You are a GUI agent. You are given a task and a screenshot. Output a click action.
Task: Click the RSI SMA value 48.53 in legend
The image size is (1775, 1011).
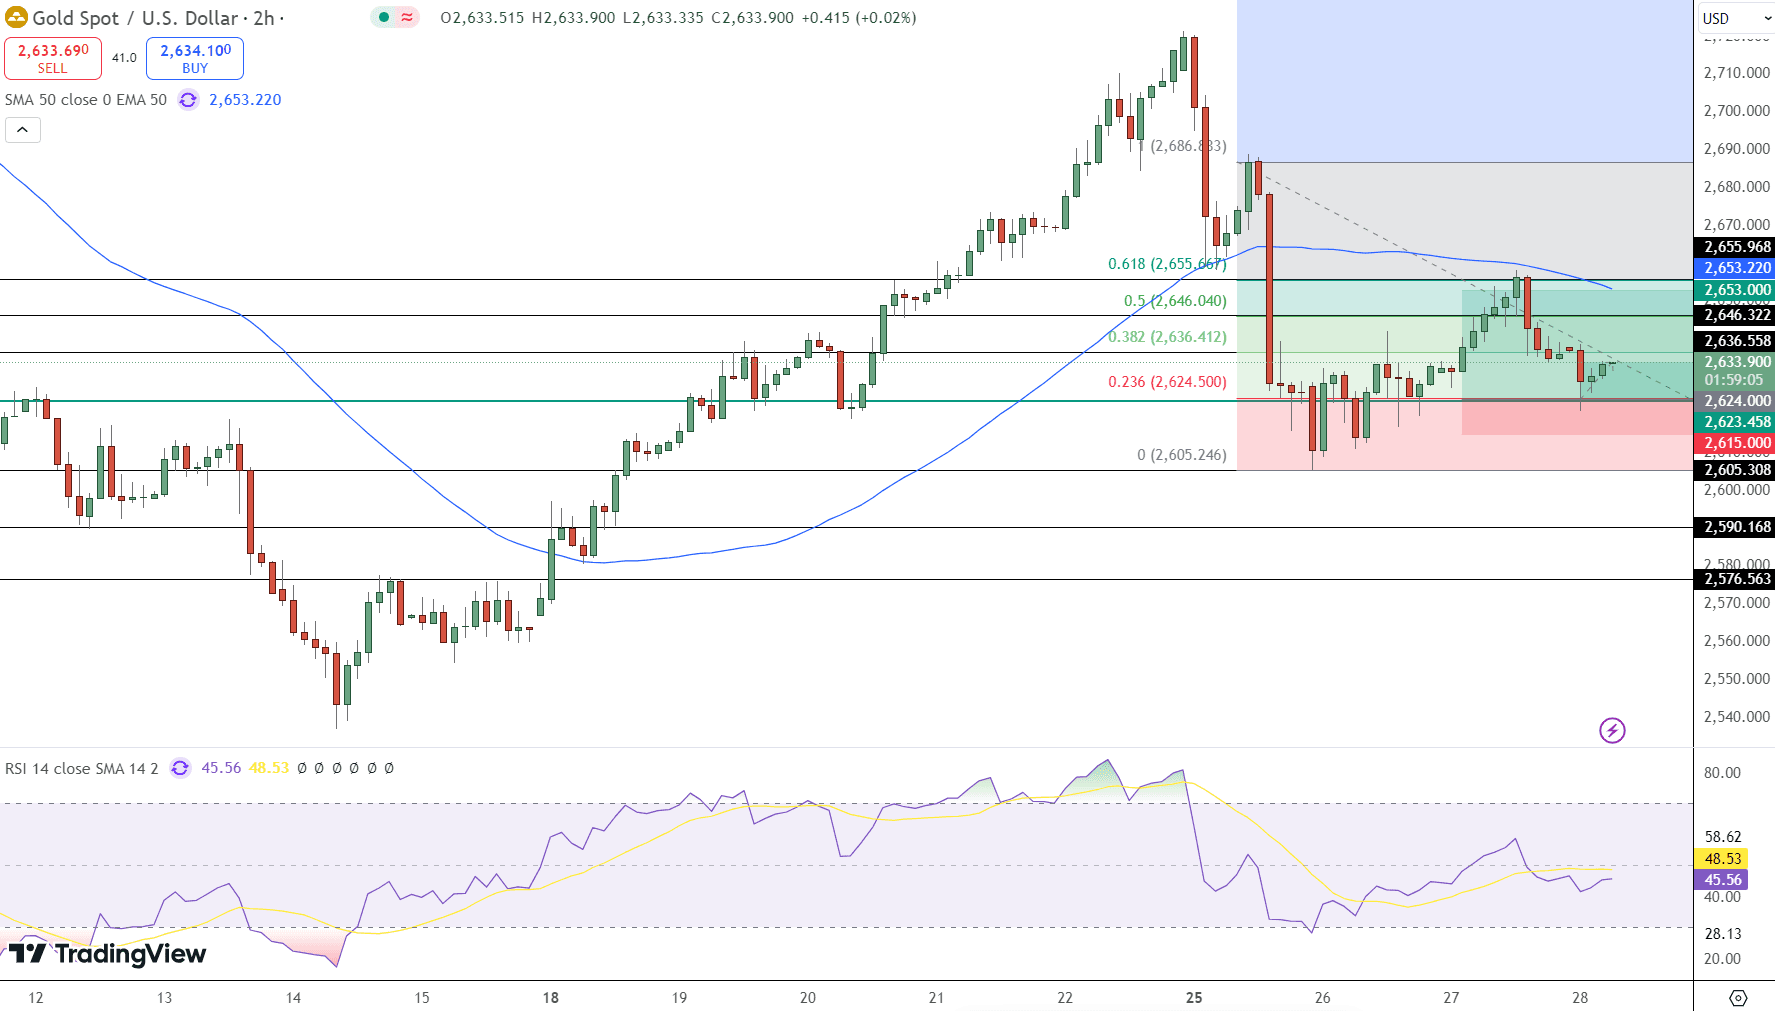(269, 768)
